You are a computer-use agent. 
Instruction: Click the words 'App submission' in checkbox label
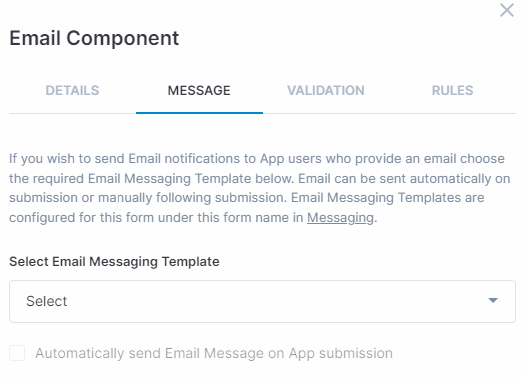click(x=341, y=354)
